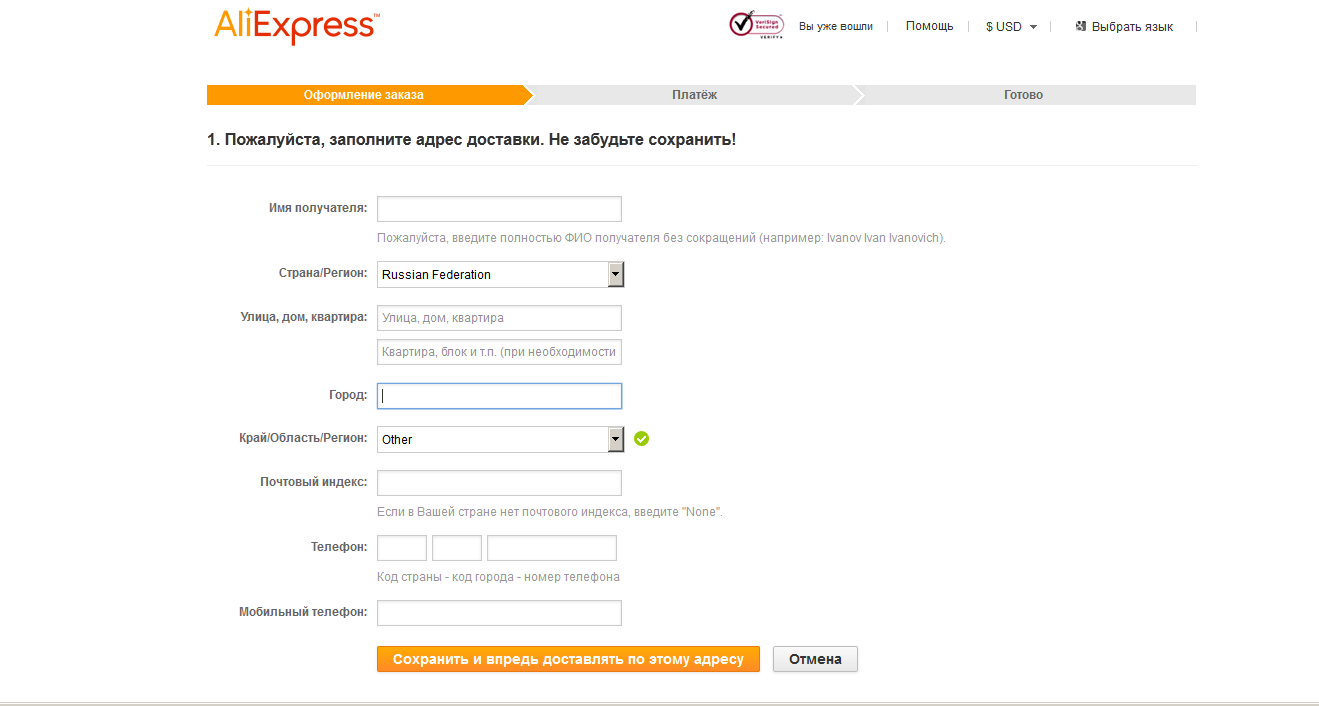Open the Помощь help link
Screen dimensions: 1319x706
tap(929, 26)
